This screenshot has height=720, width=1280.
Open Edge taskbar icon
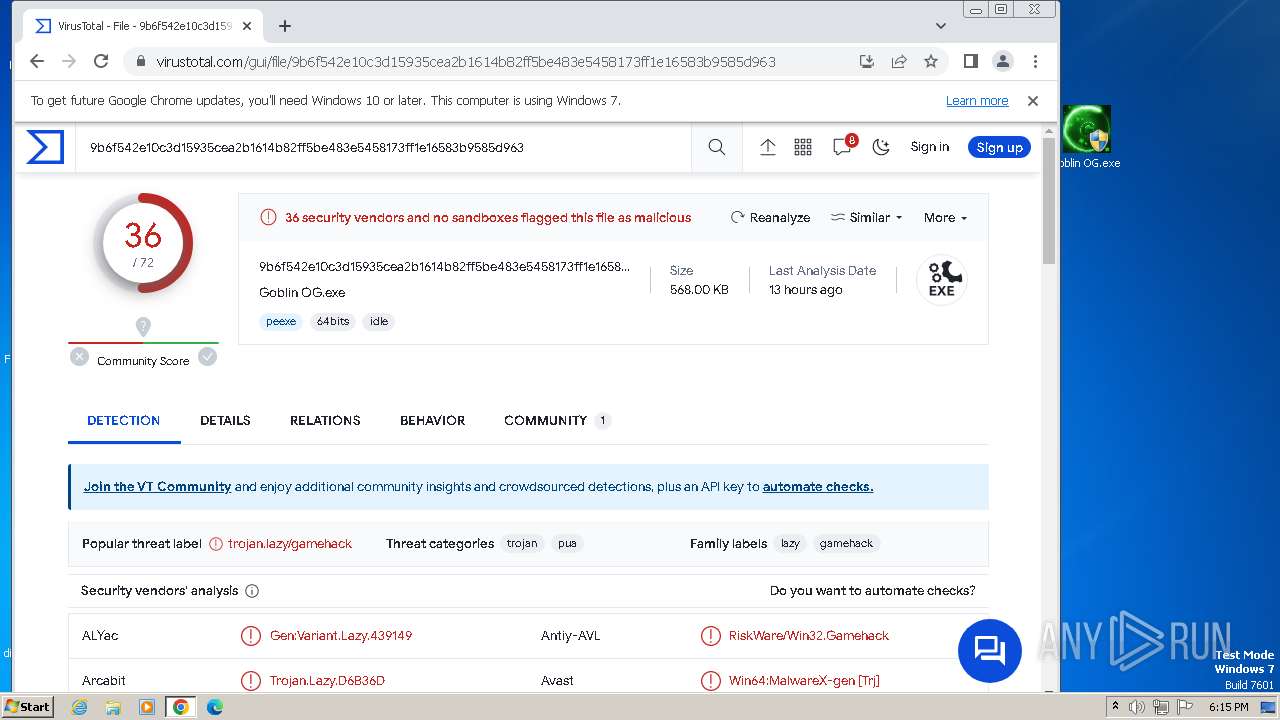(215, 707)
